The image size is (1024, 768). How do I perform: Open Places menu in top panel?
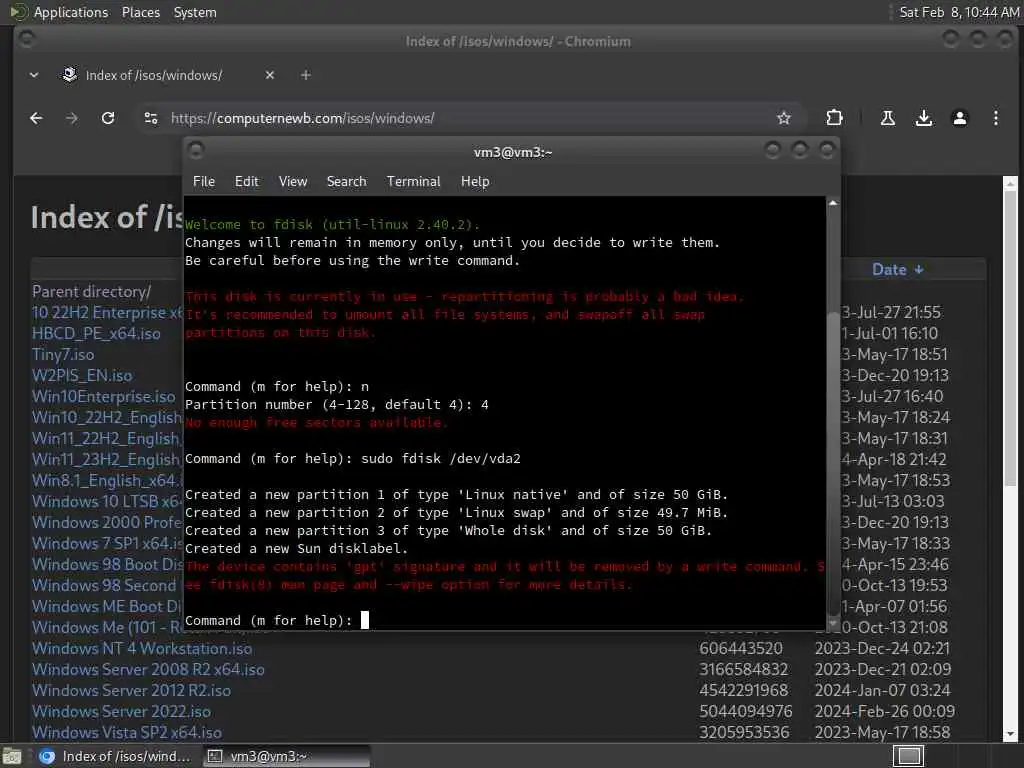point(140,12)
